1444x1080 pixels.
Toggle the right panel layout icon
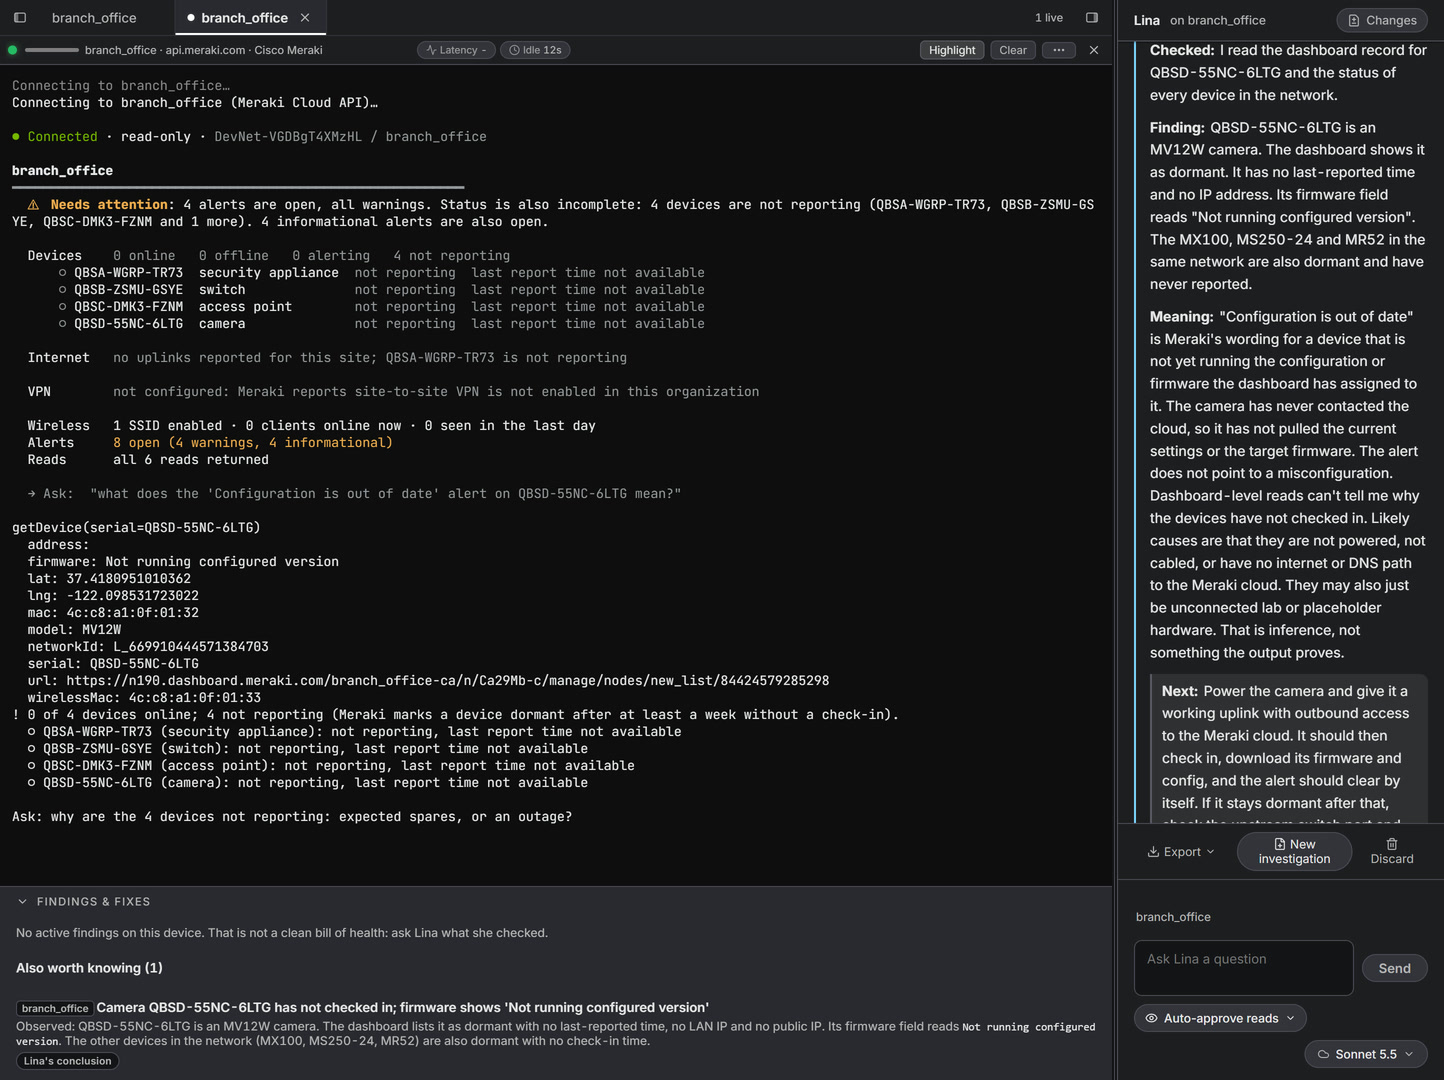[1092, 18]
